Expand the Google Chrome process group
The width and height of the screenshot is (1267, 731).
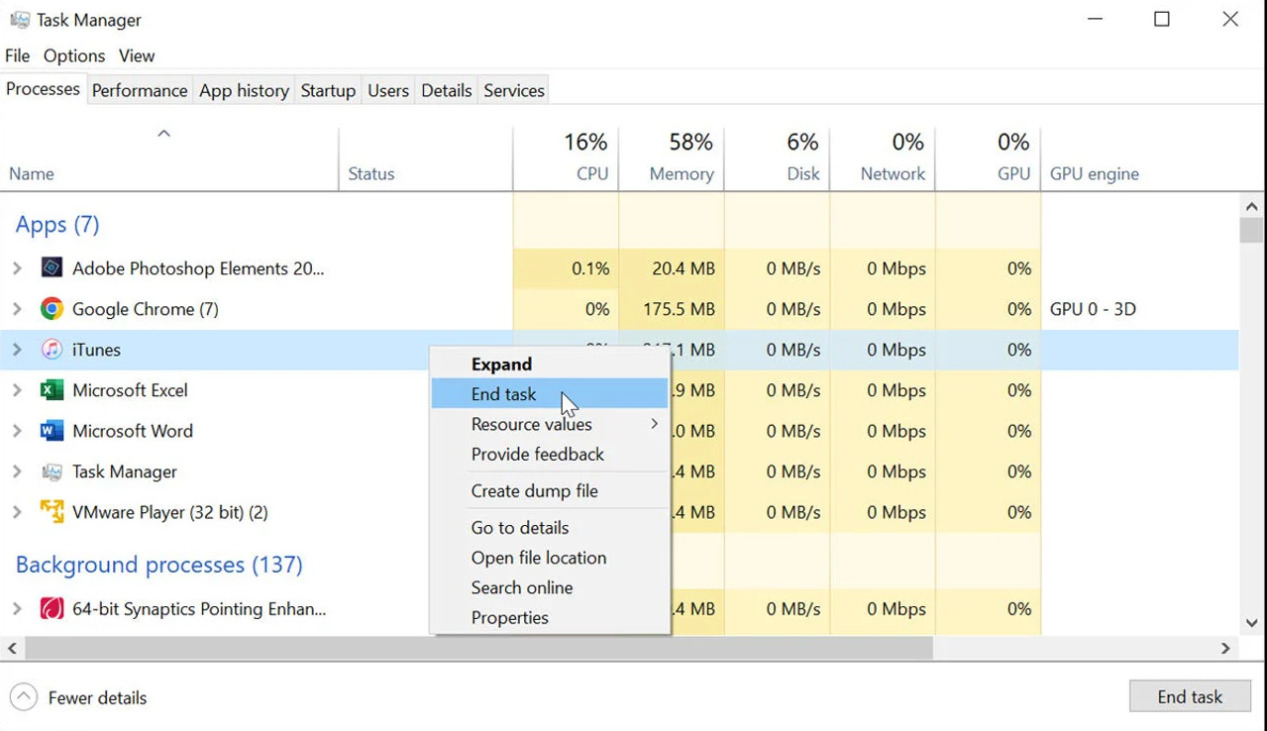17,309
